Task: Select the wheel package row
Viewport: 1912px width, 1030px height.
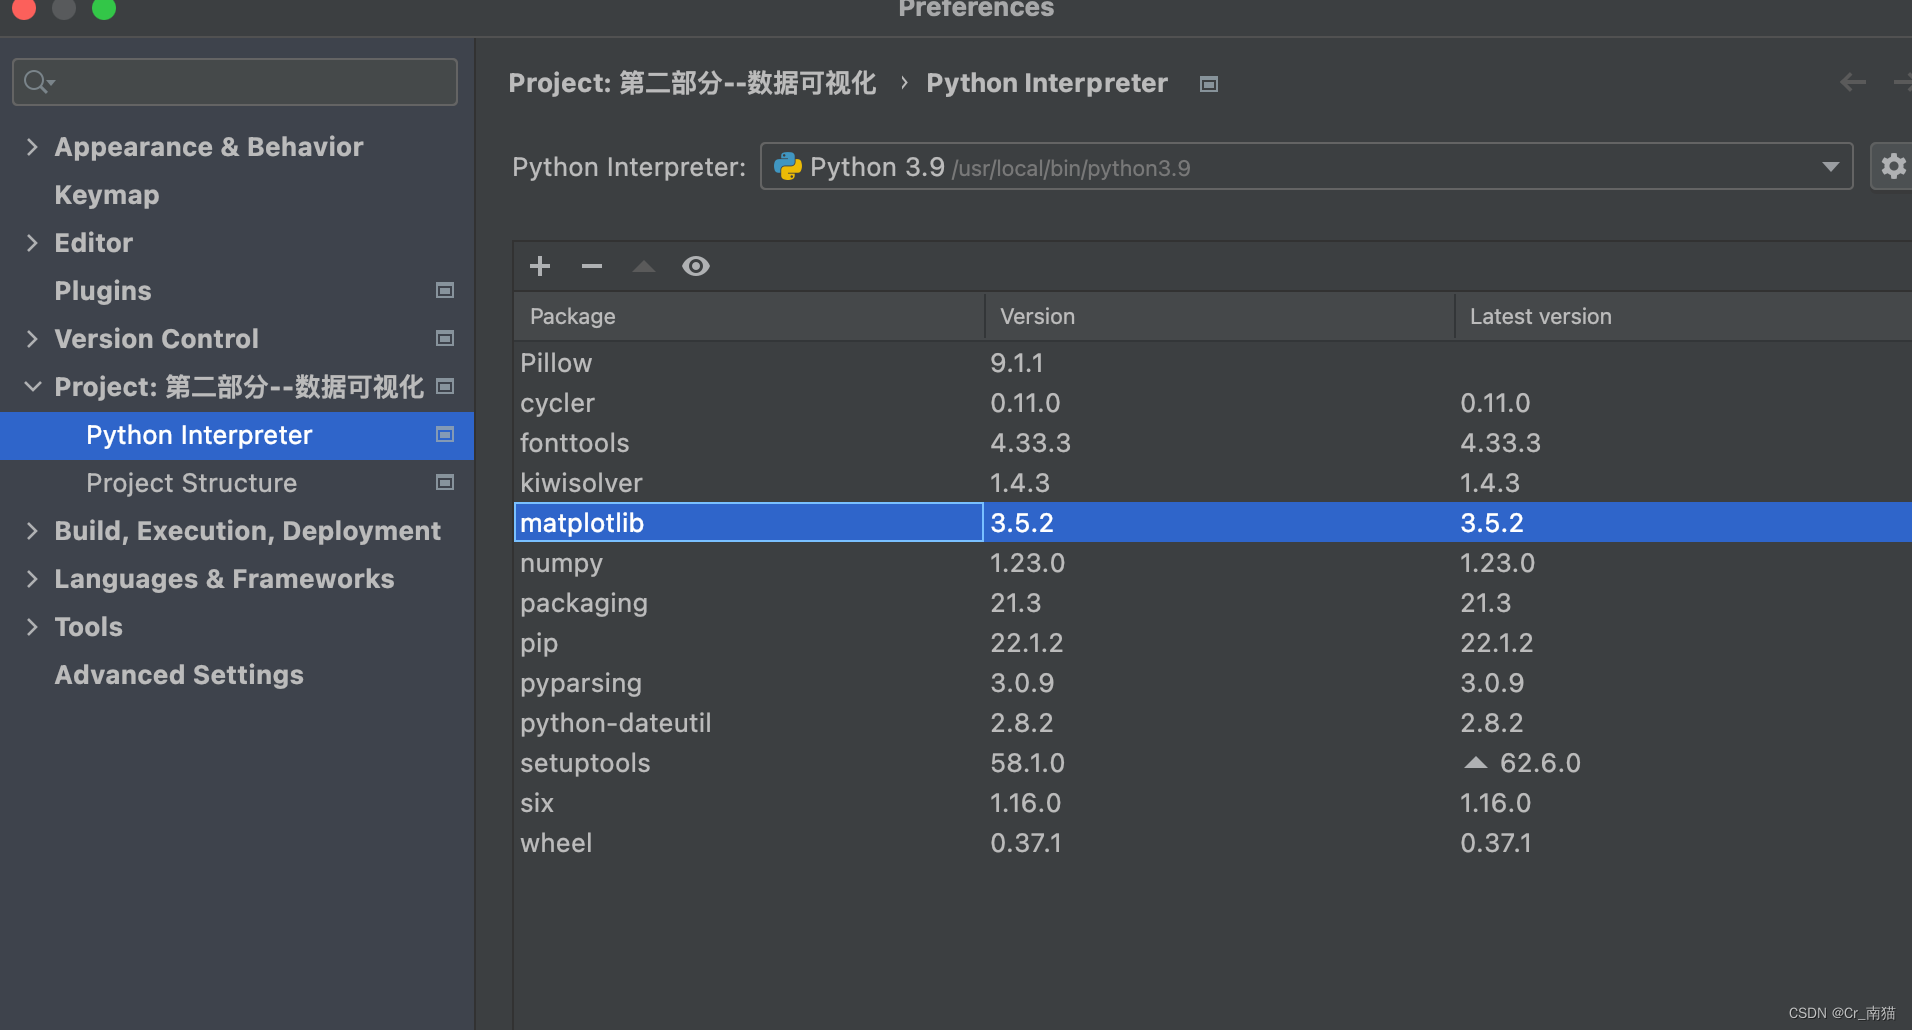Action: point(1213,843)
